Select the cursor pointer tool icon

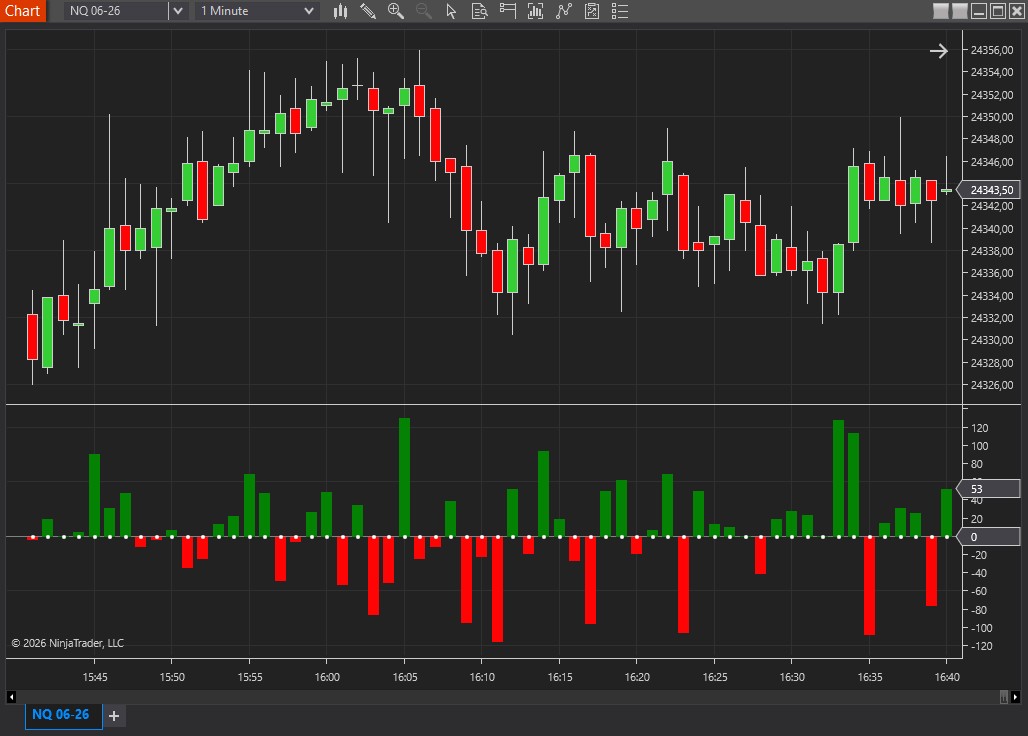[x=451, y=11]
